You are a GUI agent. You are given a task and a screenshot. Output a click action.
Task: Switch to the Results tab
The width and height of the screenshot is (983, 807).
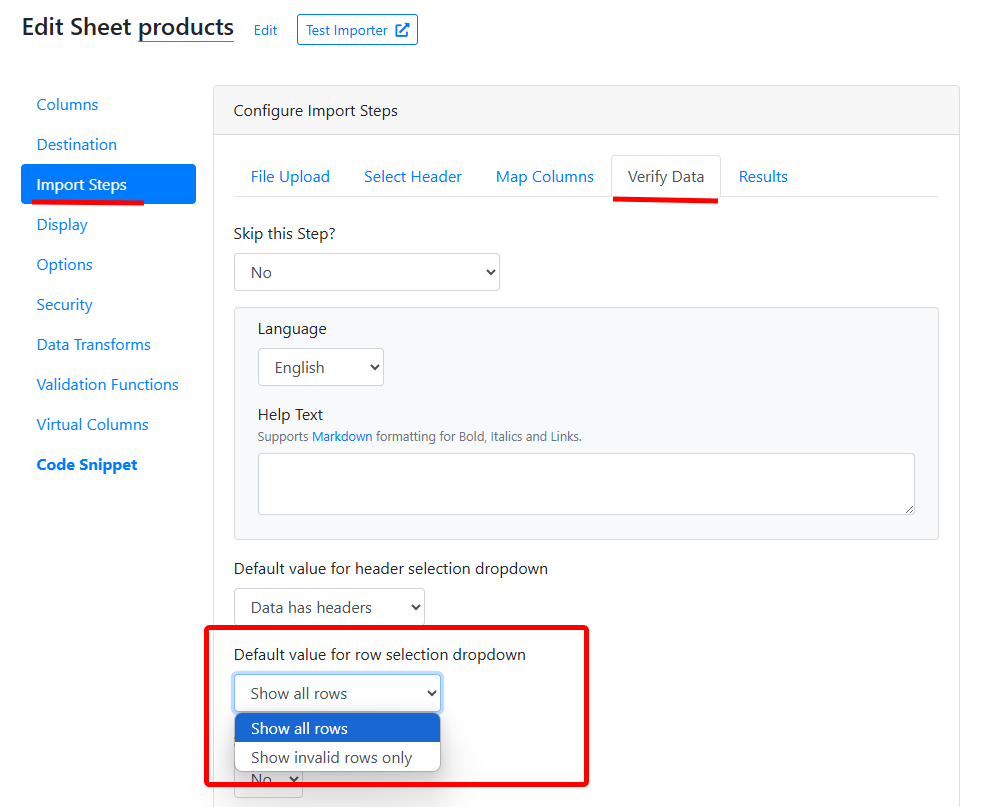click(763, 177)
